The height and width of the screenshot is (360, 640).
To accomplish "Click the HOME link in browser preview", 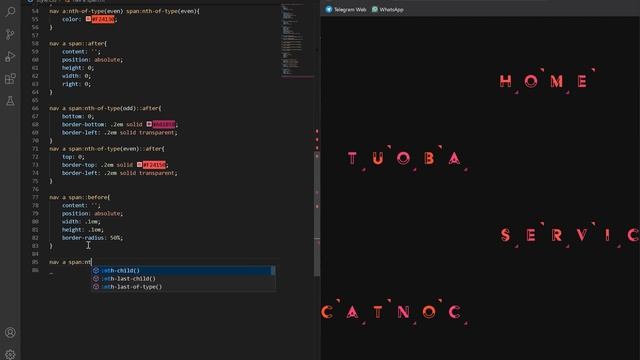I will click(547, 81).
